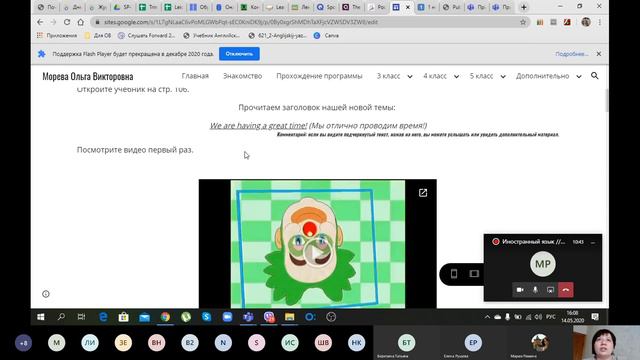Open Viber from taskbar
The image size is (640, 360).
269,317
